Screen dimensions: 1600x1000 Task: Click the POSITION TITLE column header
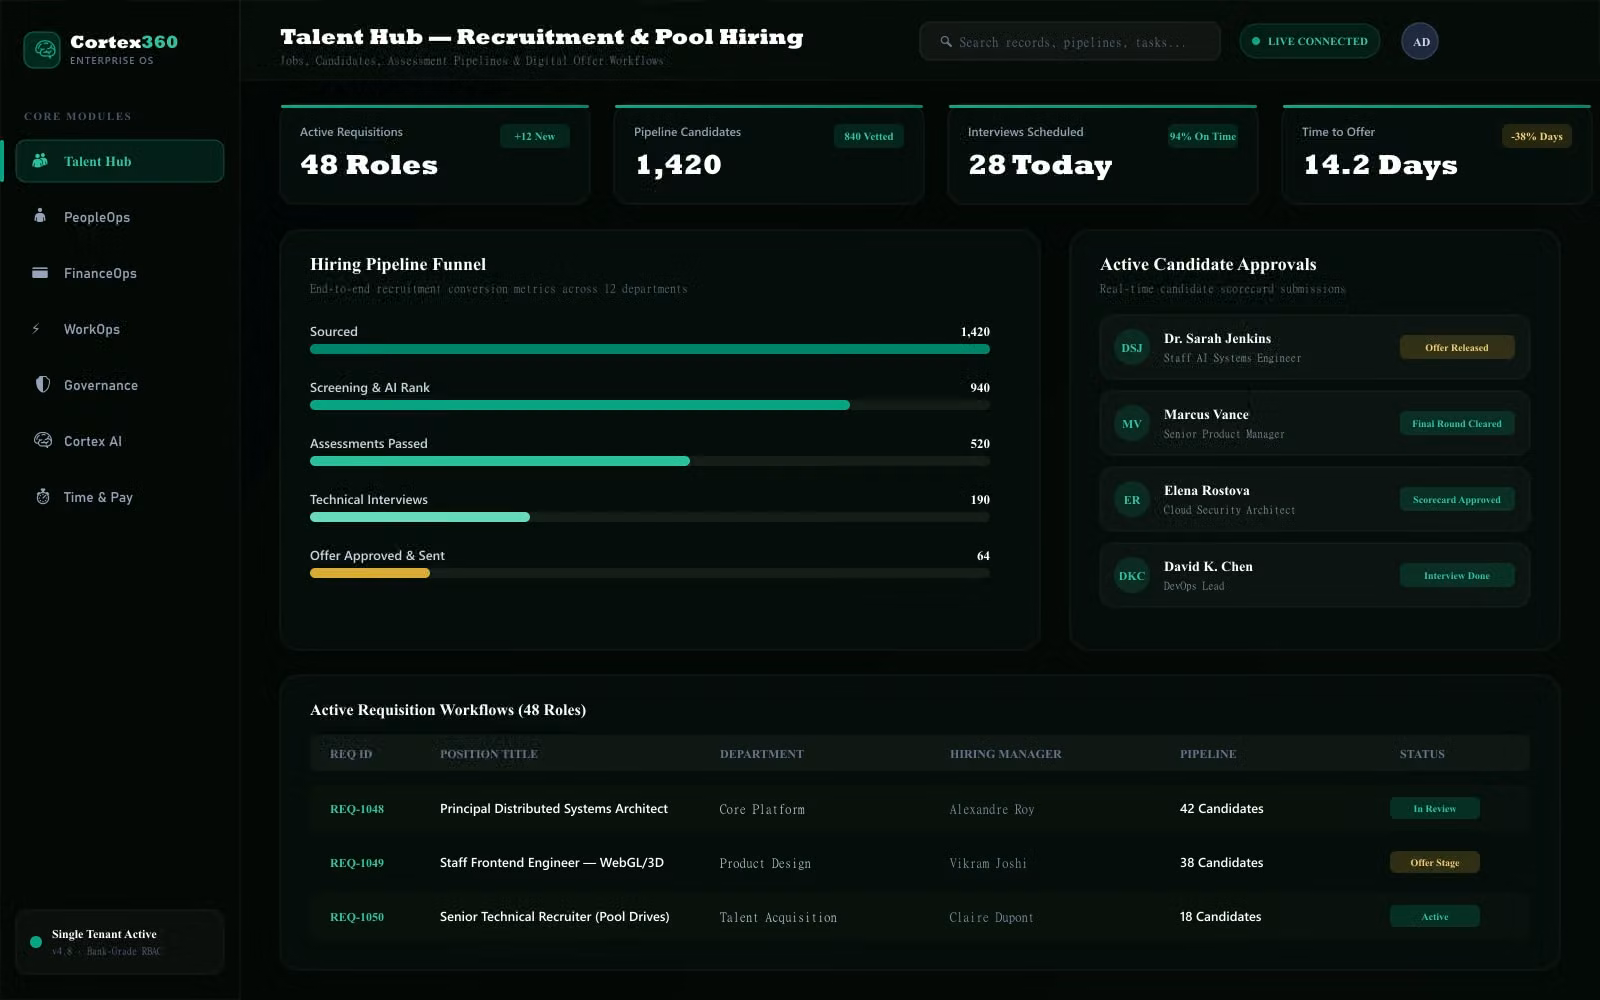(489, 754)
